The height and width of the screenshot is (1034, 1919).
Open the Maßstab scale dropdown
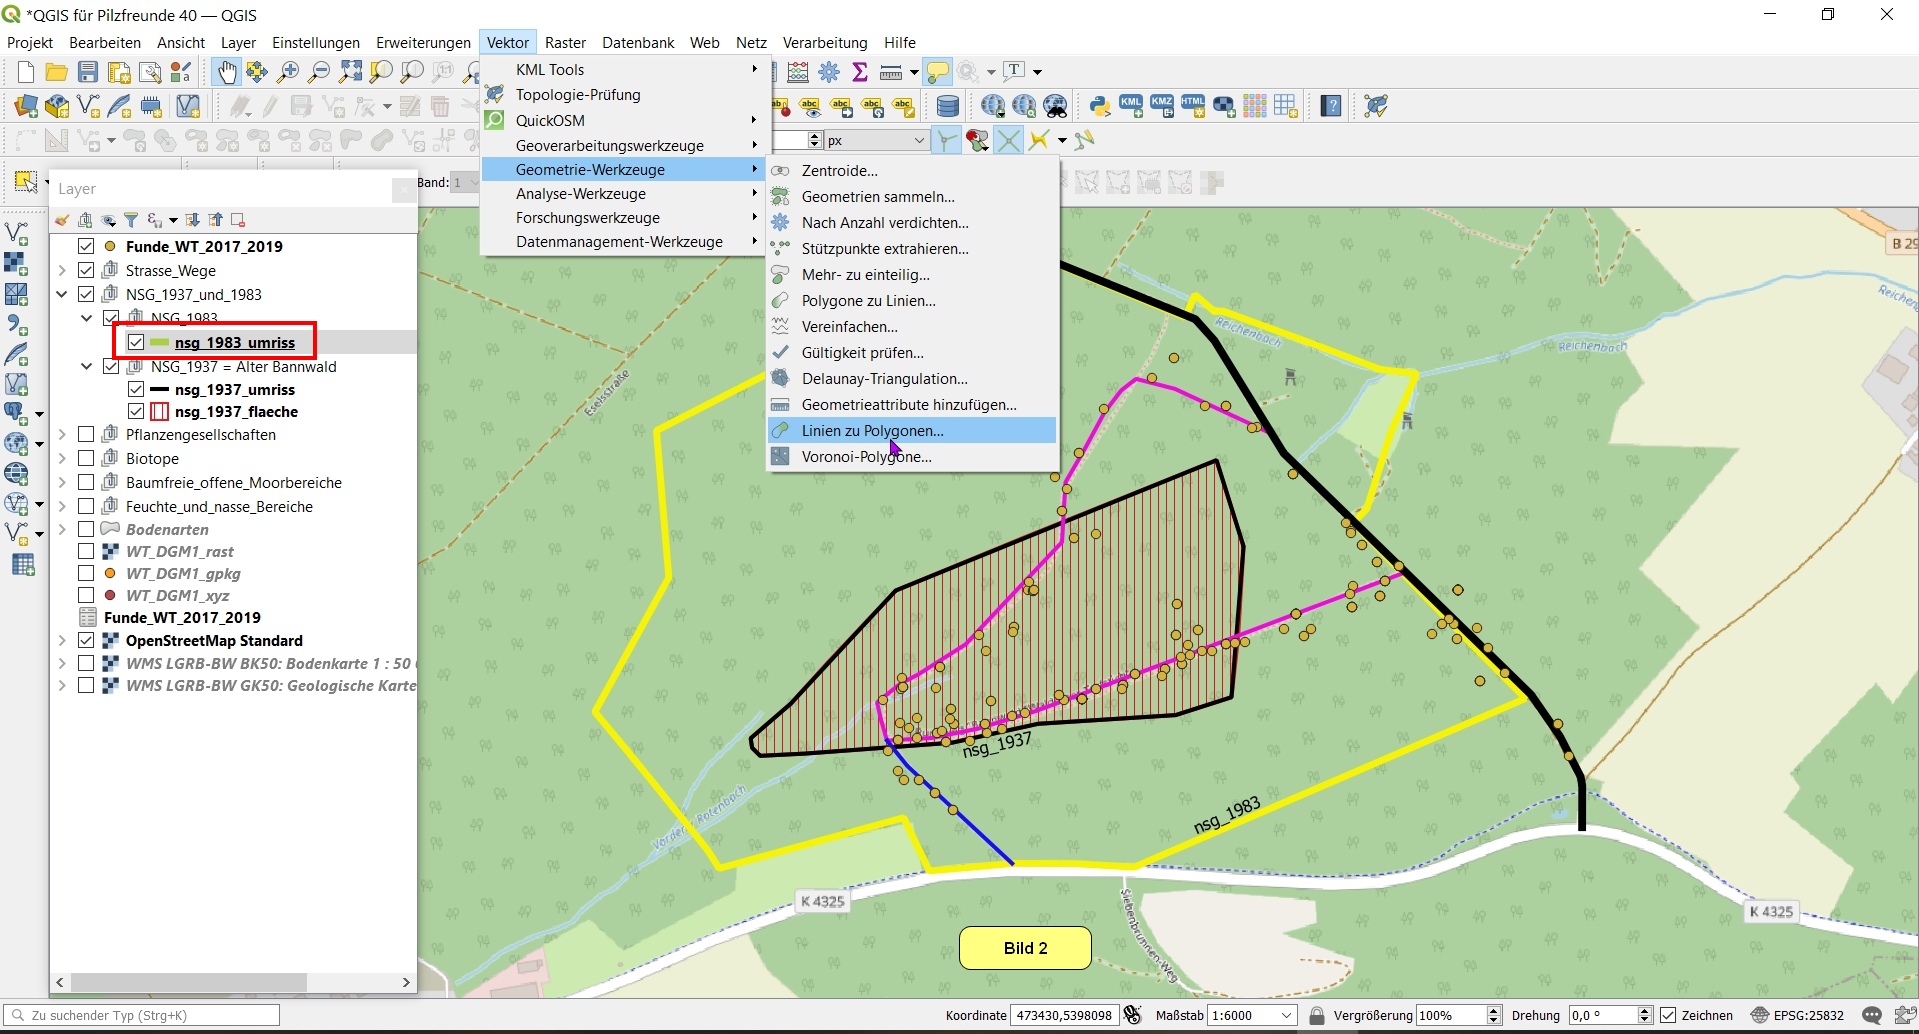click(x=1287, y=1015)
